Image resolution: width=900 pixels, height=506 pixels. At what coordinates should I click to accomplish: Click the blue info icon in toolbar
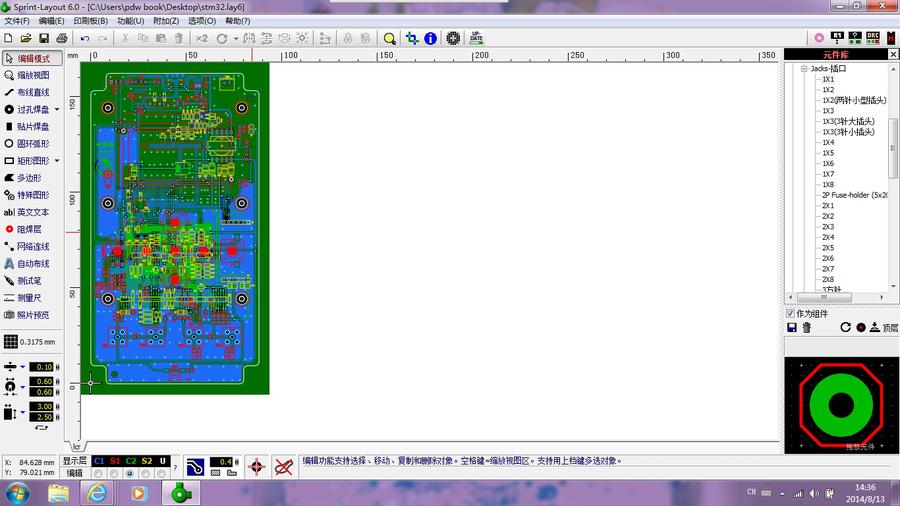(x=431, y=38)
